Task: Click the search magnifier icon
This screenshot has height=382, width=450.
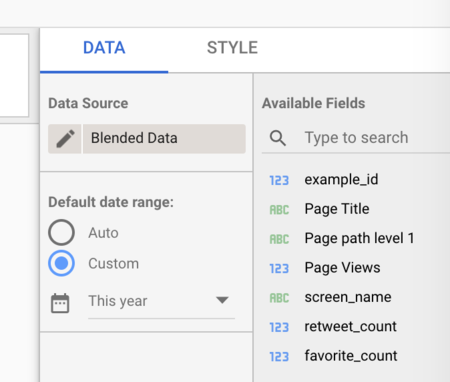Action: point(278,138)
